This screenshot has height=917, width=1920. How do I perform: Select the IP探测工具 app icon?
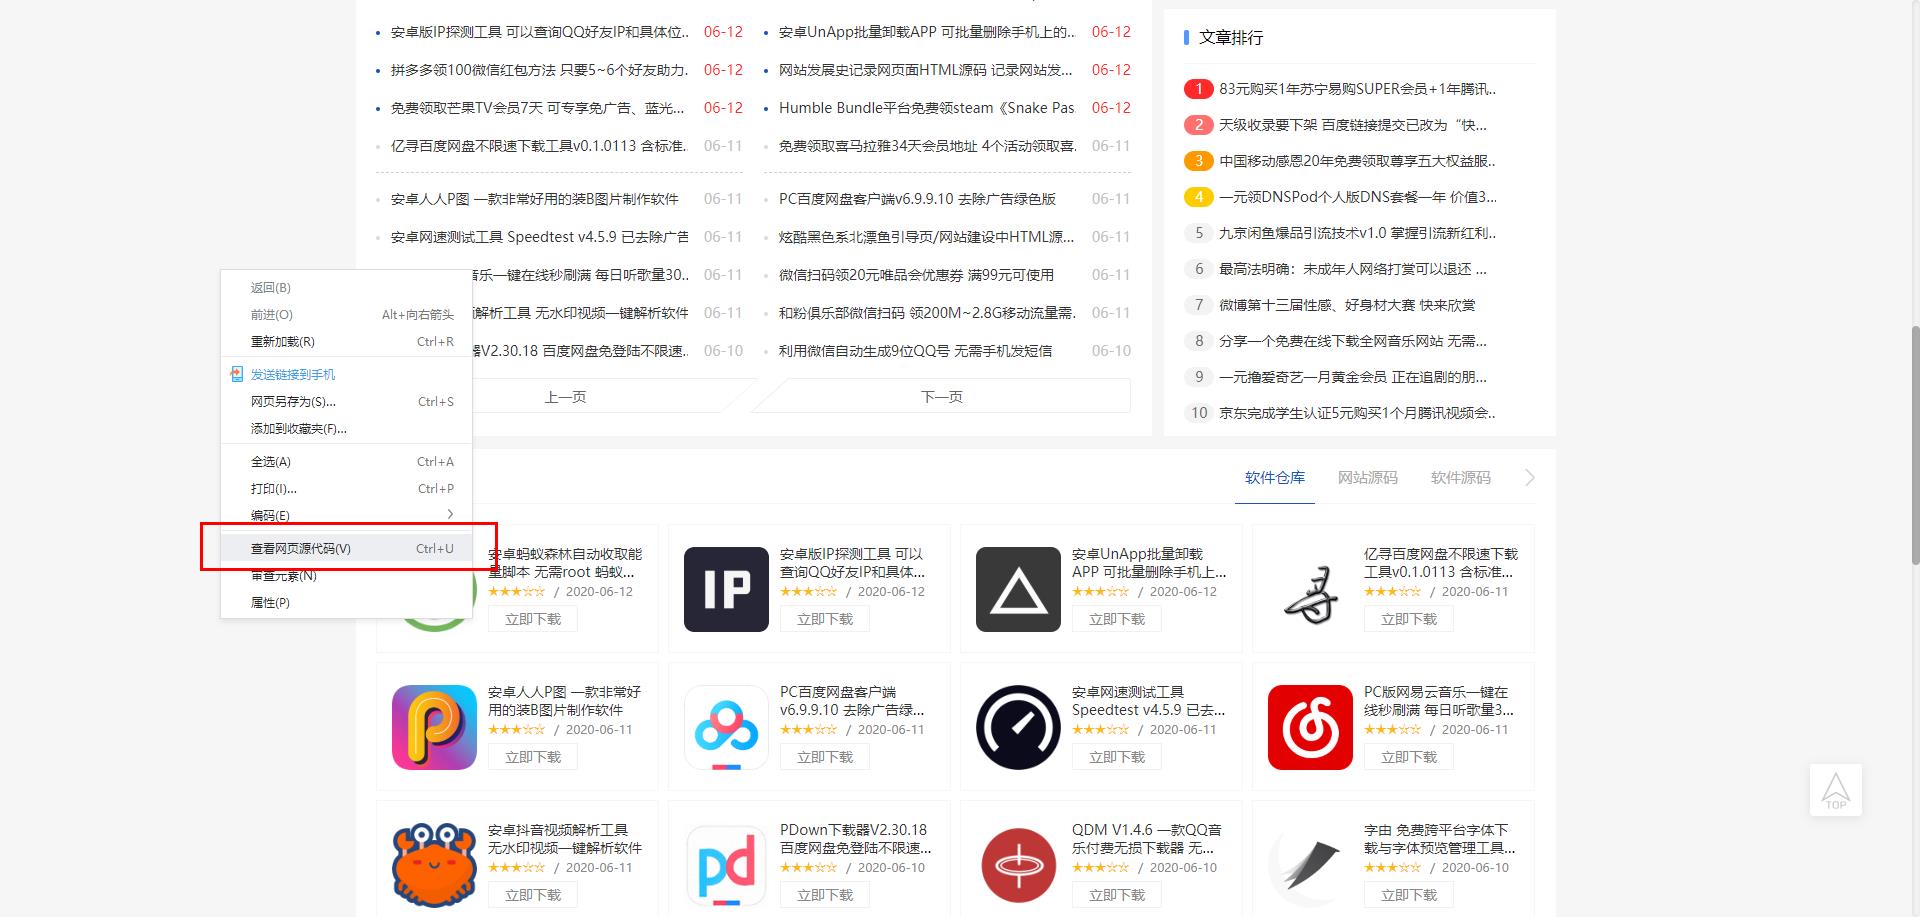pyautogui.click(x=725, y=590)
